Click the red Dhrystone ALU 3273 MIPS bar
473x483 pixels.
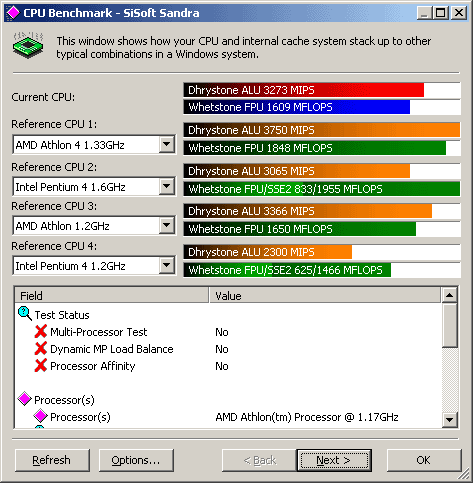(303, 90)
